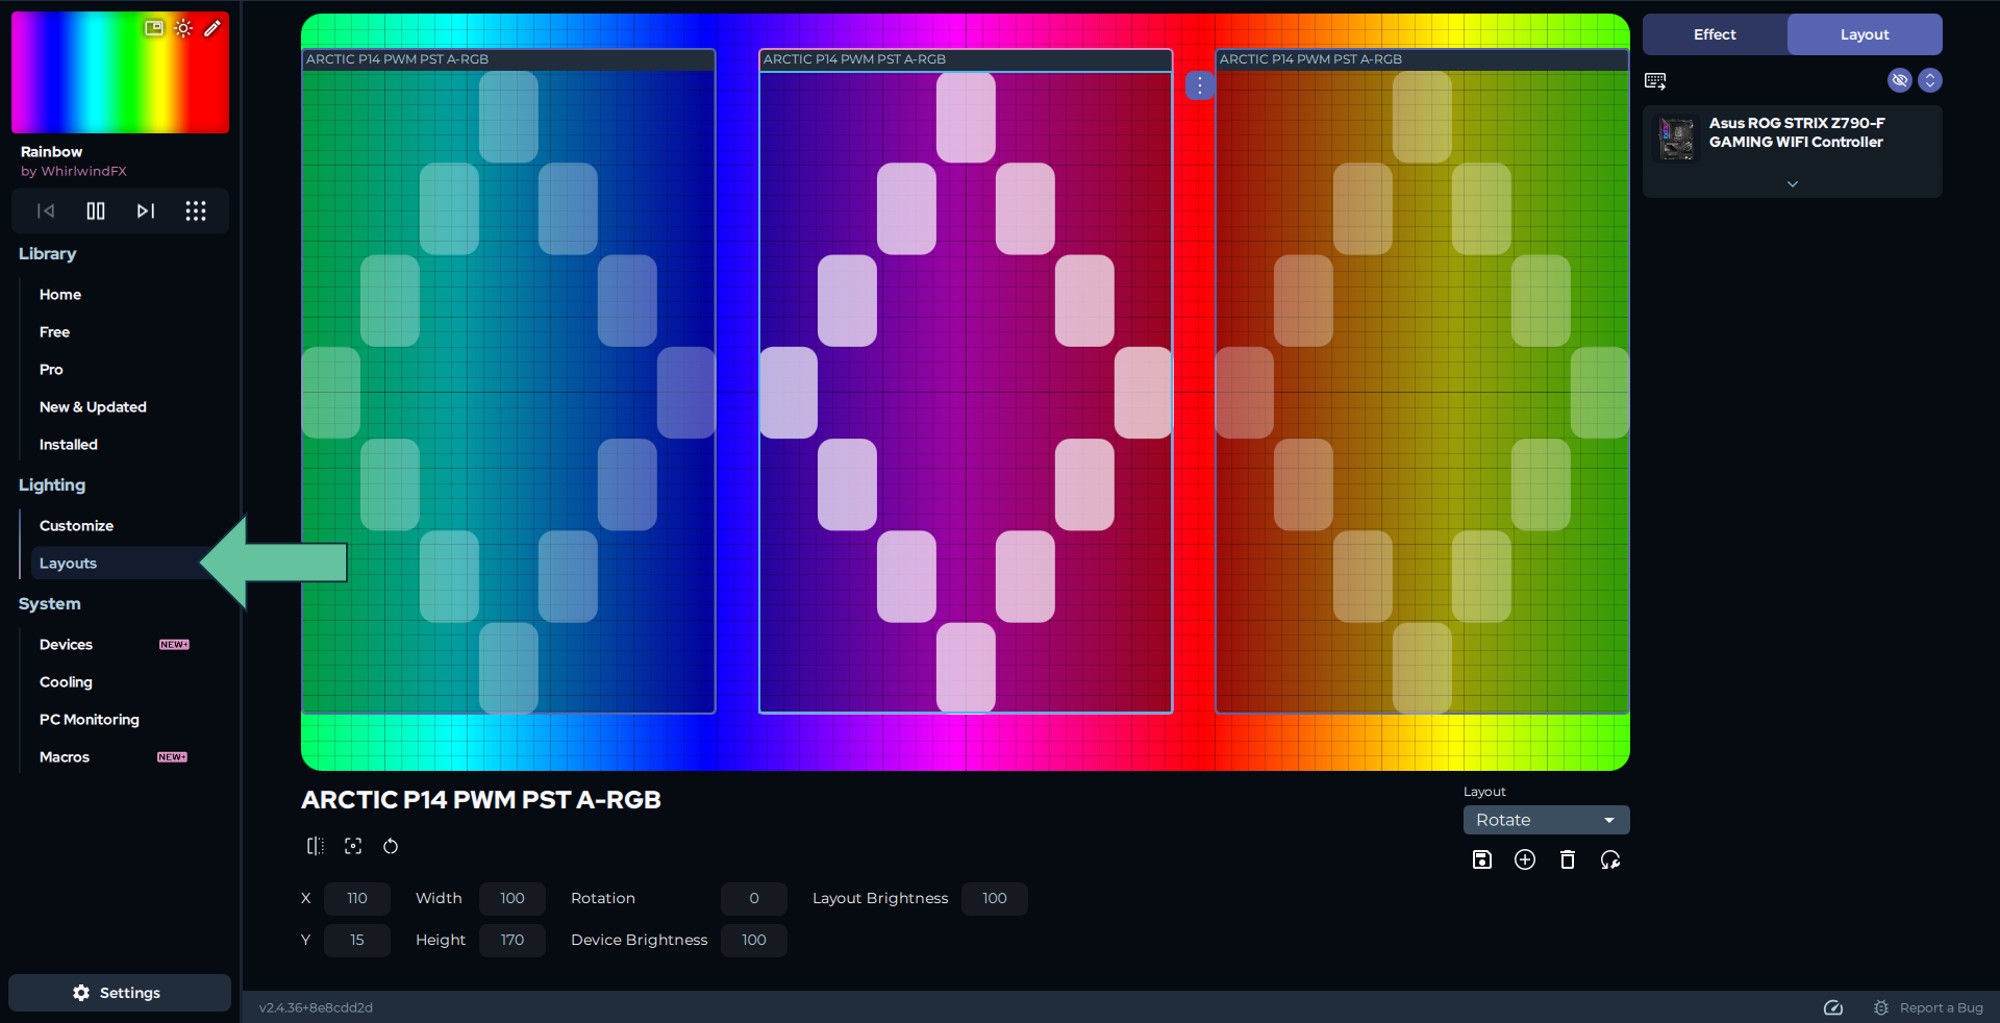Delete the layout using trash icon
Screen dimensions: 2000x1023
pos(1567,860)
